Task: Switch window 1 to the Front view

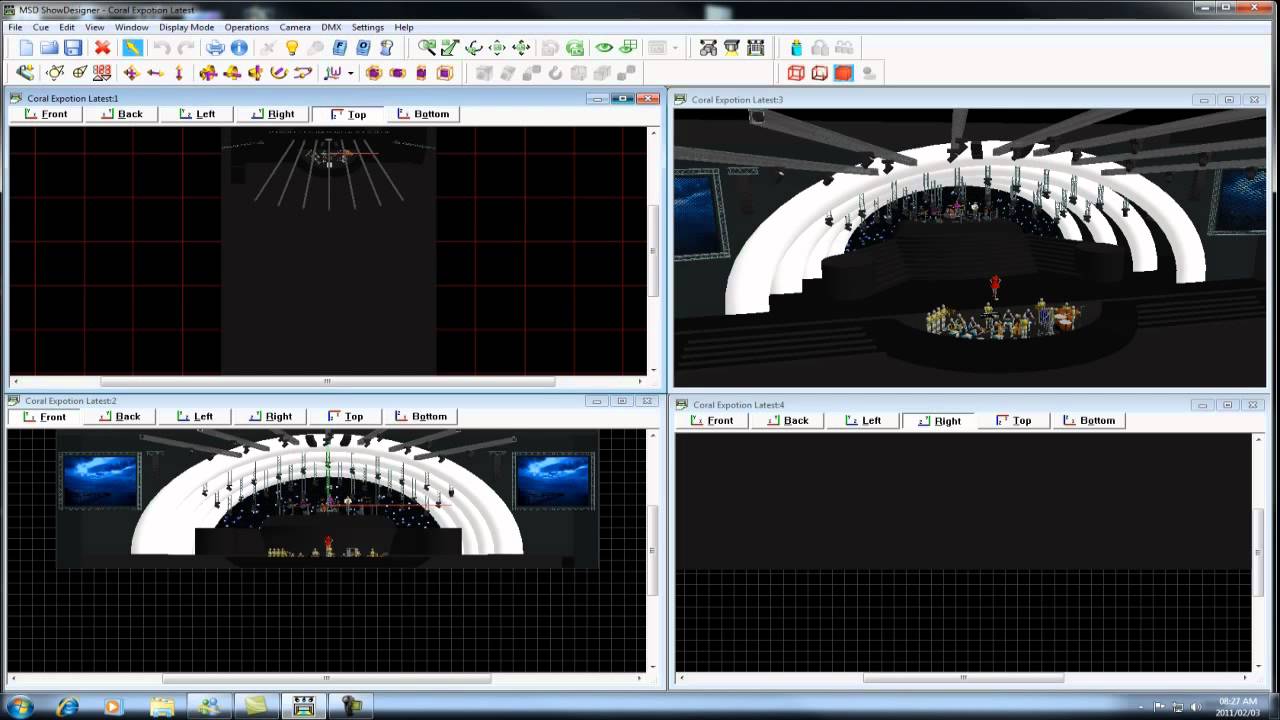Action: click(x=45, y=114)
